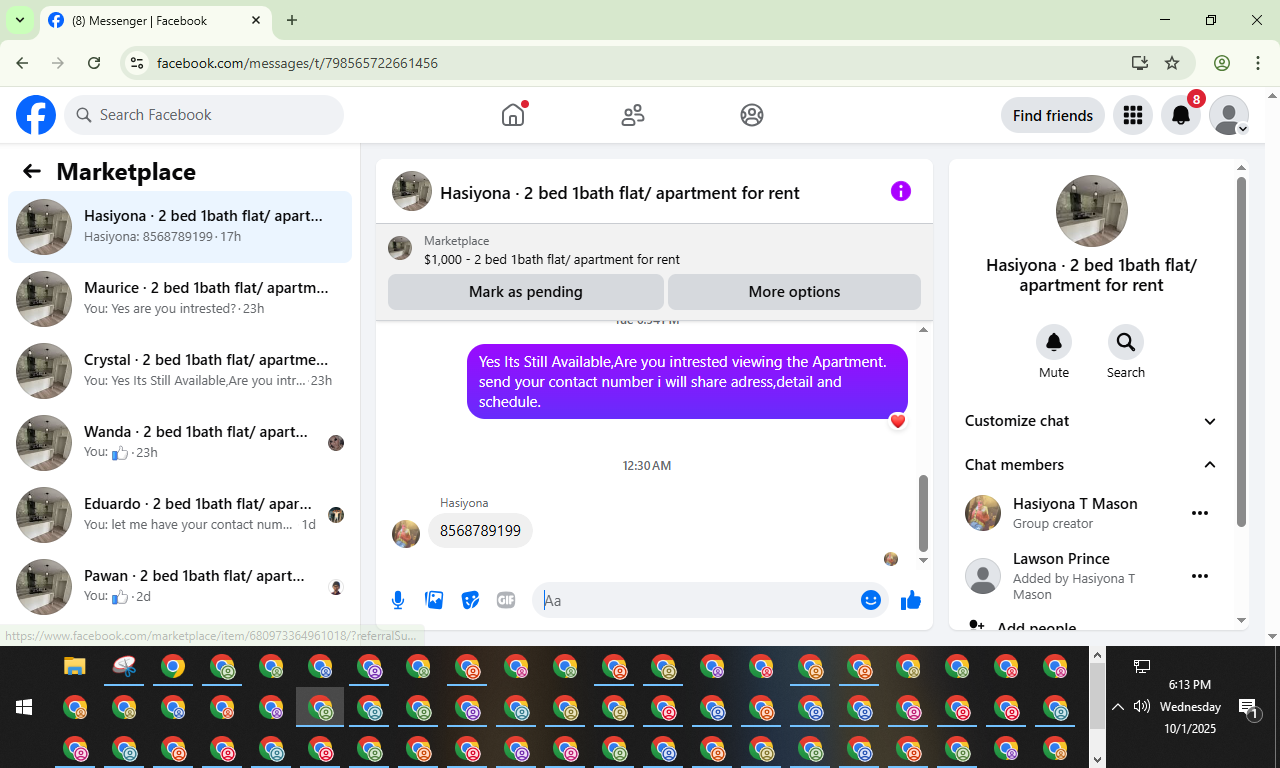Click the 12:30 AM timestamp in chat
The height and width of the screenshot is (768, 1280).
pos(647,466)
